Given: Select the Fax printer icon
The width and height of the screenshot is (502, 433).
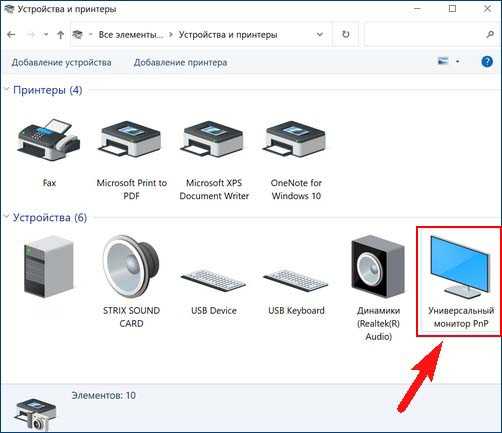Looking at the screenshot, I should pyautogui.click(x=49, y=140).
